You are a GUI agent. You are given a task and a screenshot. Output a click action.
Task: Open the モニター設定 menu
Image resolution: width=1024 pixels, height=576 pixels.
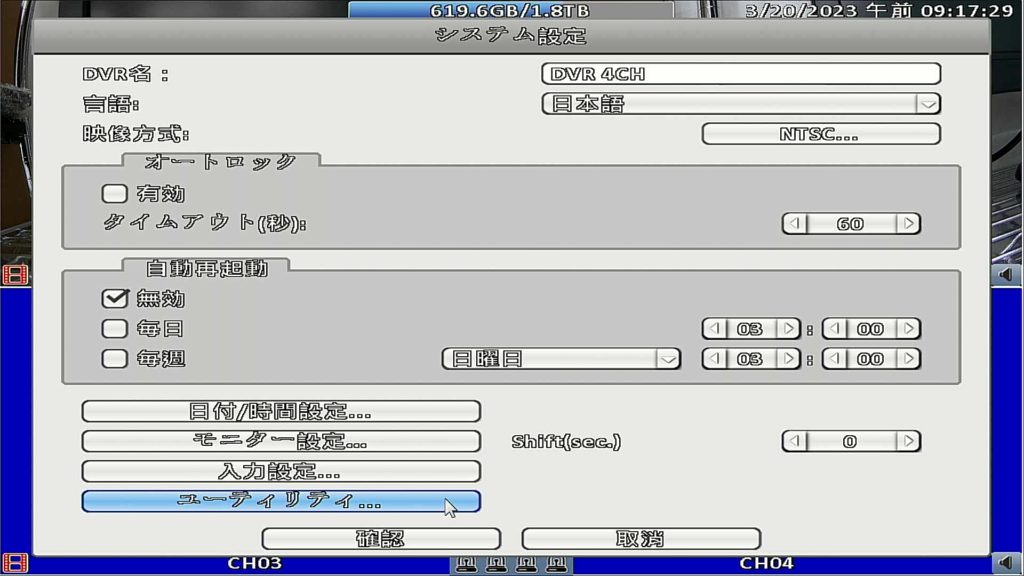click(x=281, y=441)
